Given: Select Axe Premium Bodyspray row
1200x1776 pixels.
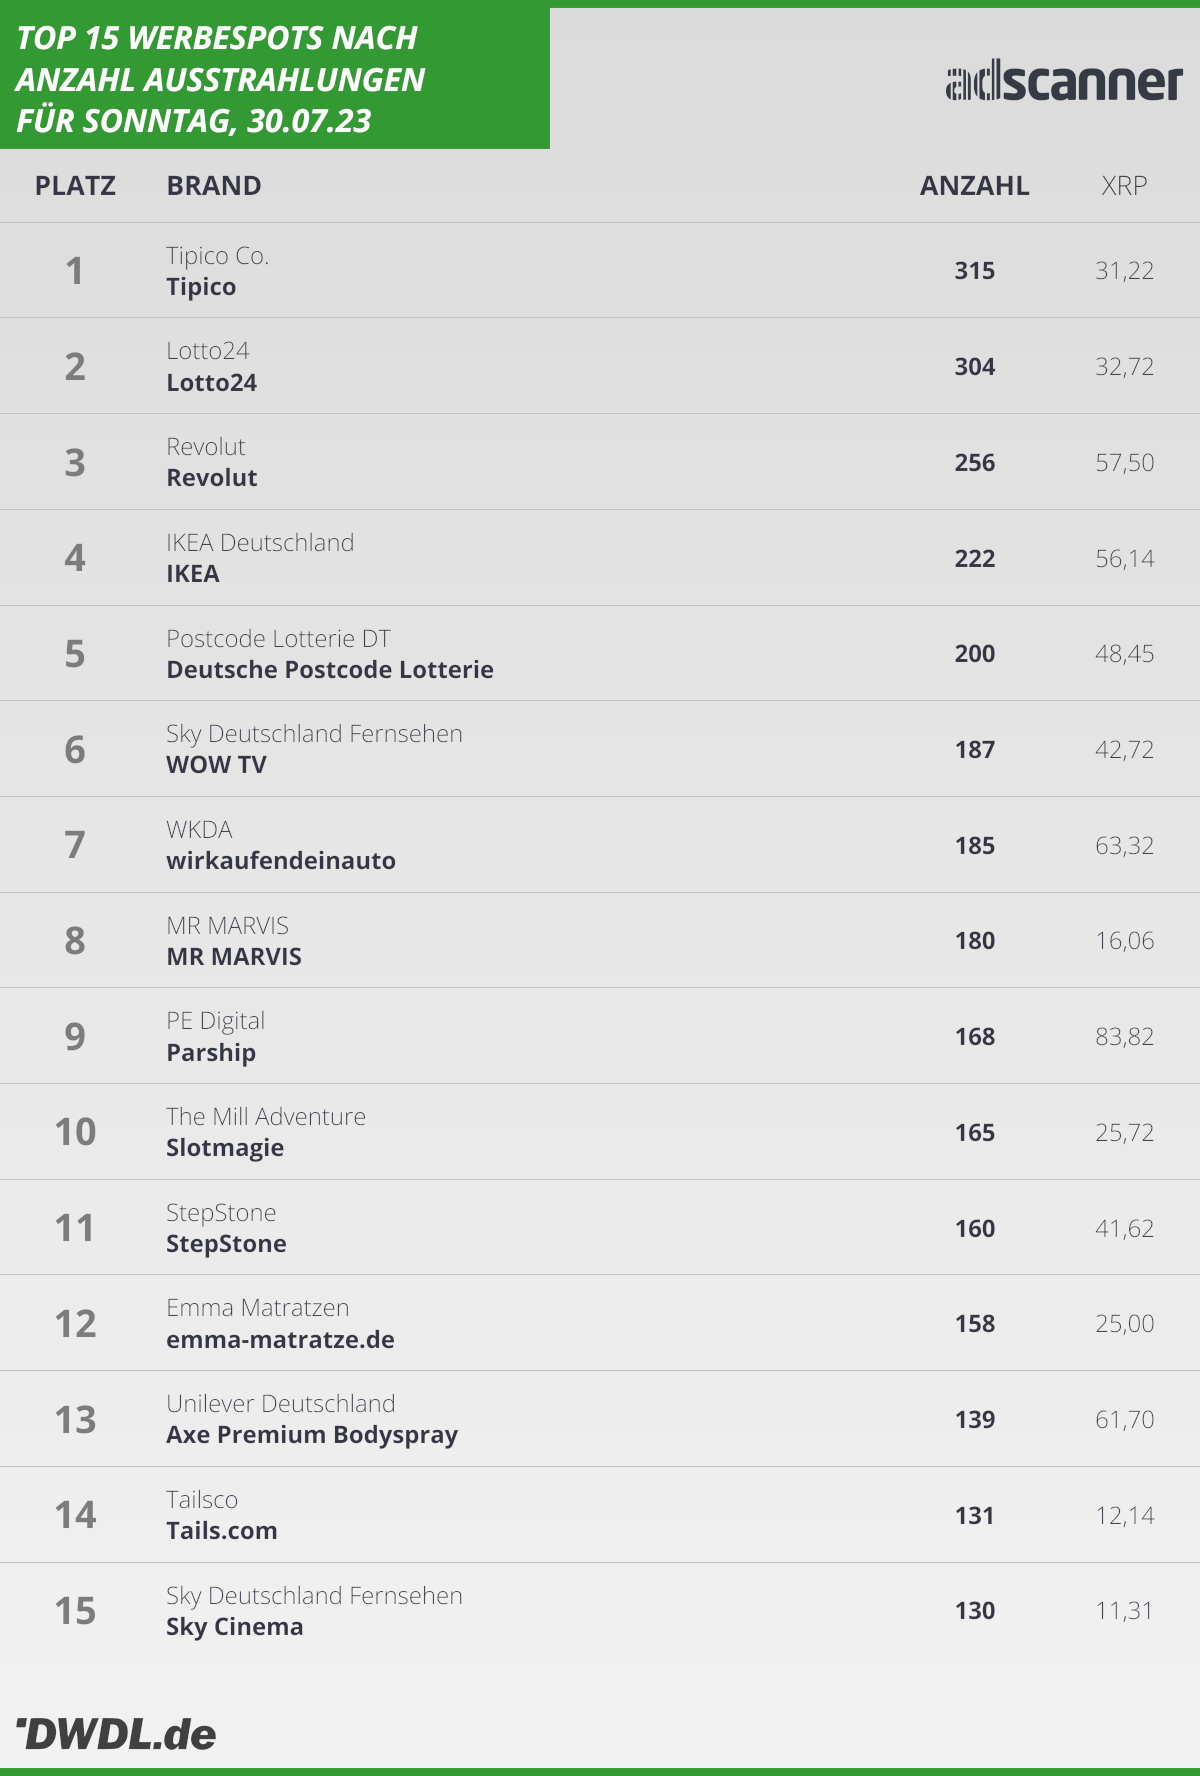Looking at the screenshot, I should coord(600,1419).
